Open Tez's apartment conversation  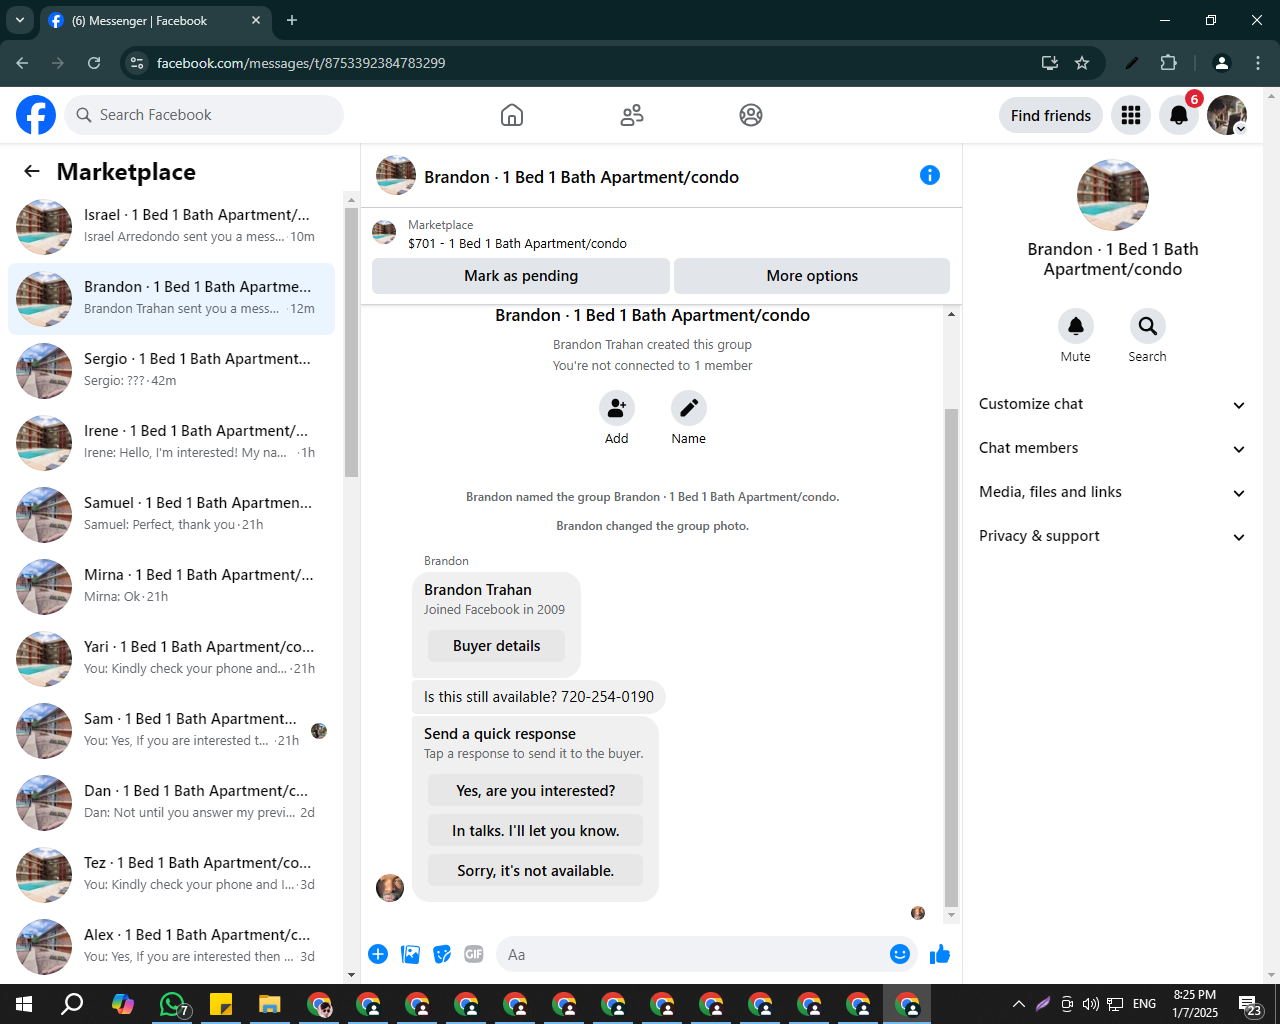[x=172, y=875]
